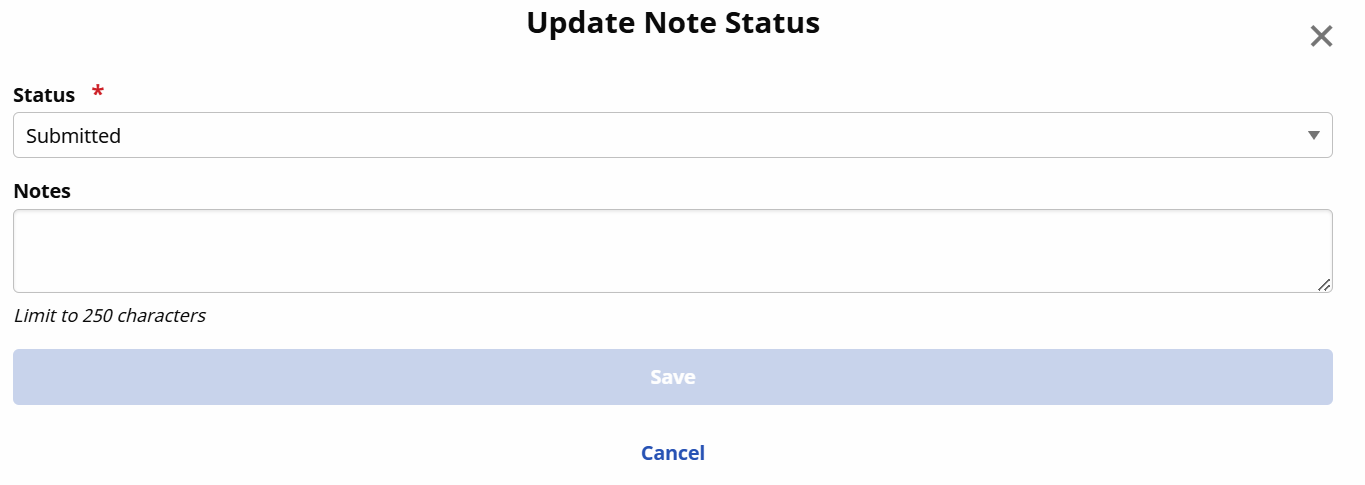1365x485 pixels.
Task: Open the Status combo box showing Submitted
Action: pos(672,135)
